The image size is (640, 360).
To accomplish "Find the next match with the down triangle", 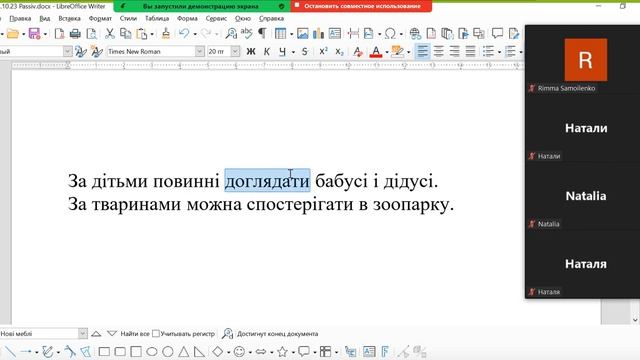I will tap(112, 333).
